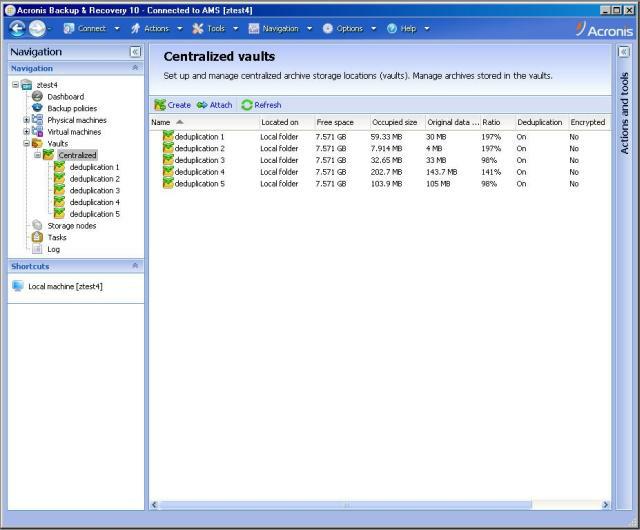Viewport: 640px width, 530px height.
Task: Collapse the Navigation pane with the double-chevron
Action: click(135, 52)
